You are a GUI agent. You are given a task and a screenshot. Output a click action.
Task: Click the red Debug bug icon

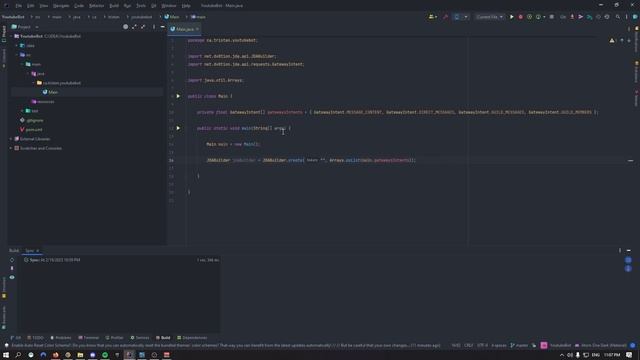[x=520, y=17]
